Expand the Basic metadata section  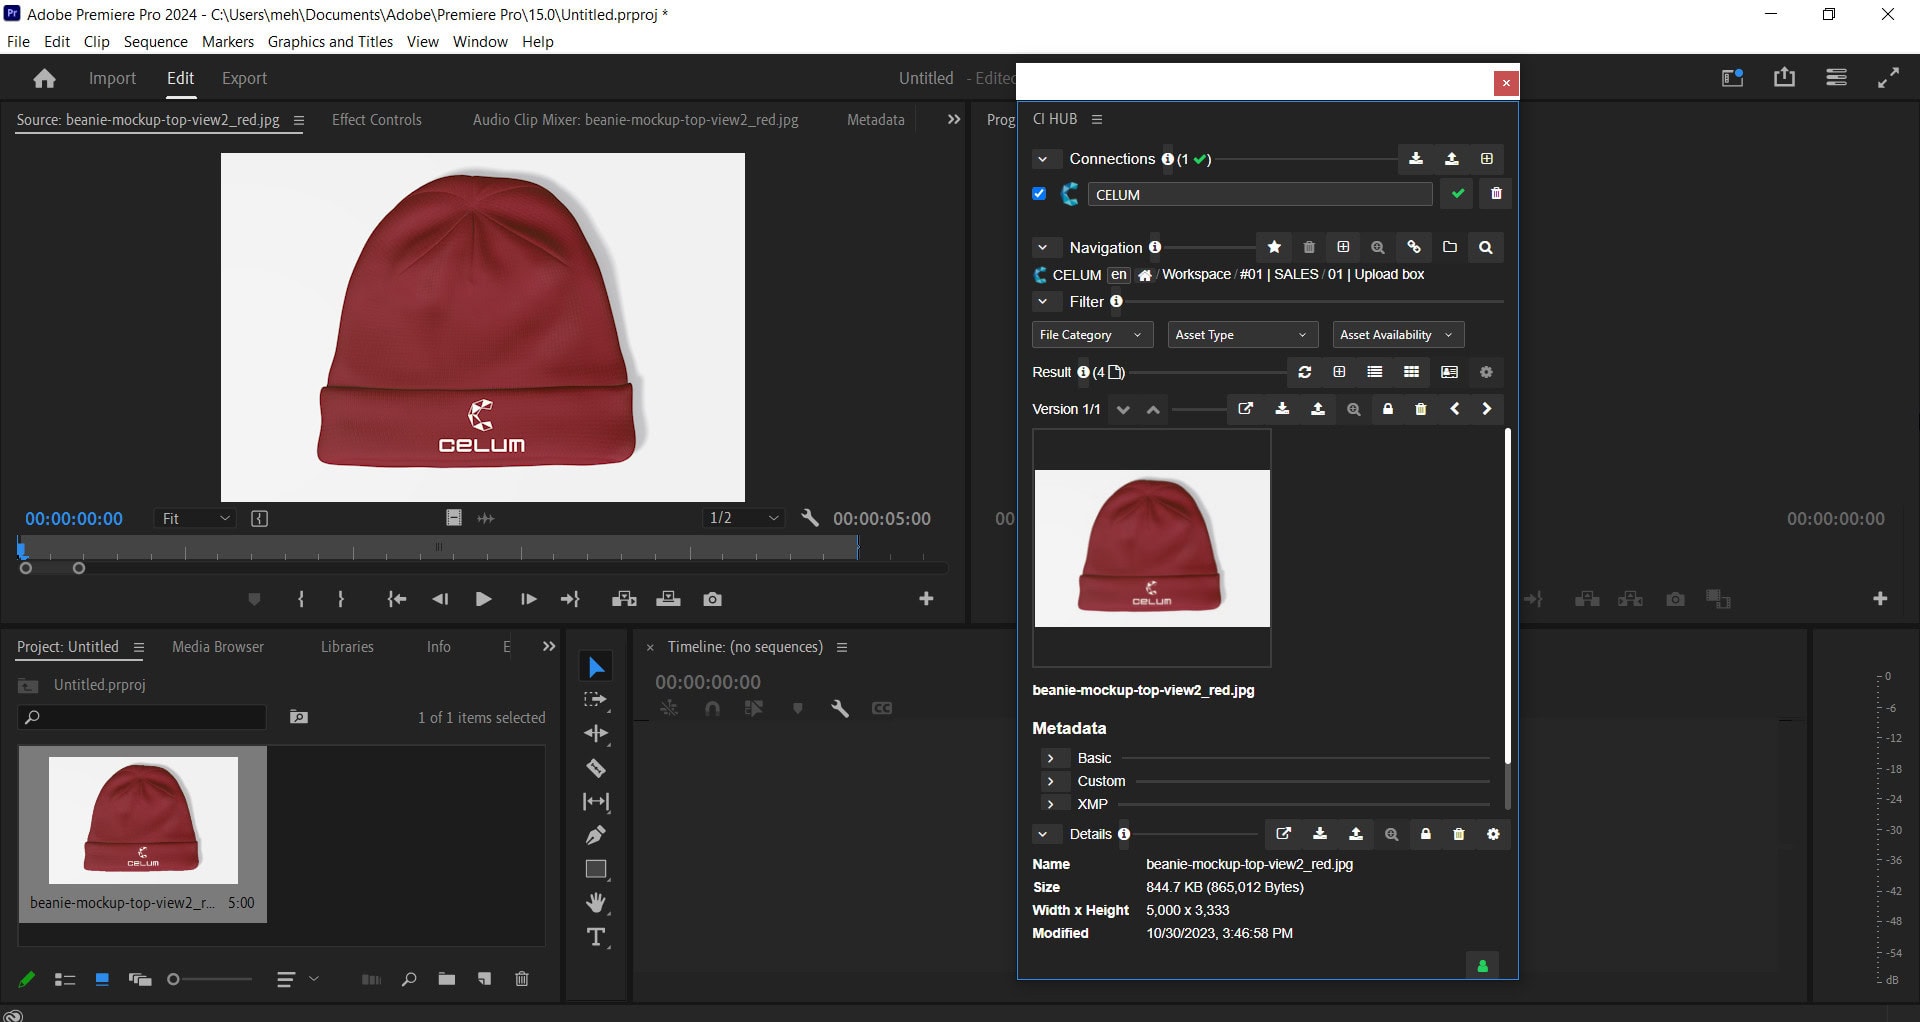point(1050,758)
